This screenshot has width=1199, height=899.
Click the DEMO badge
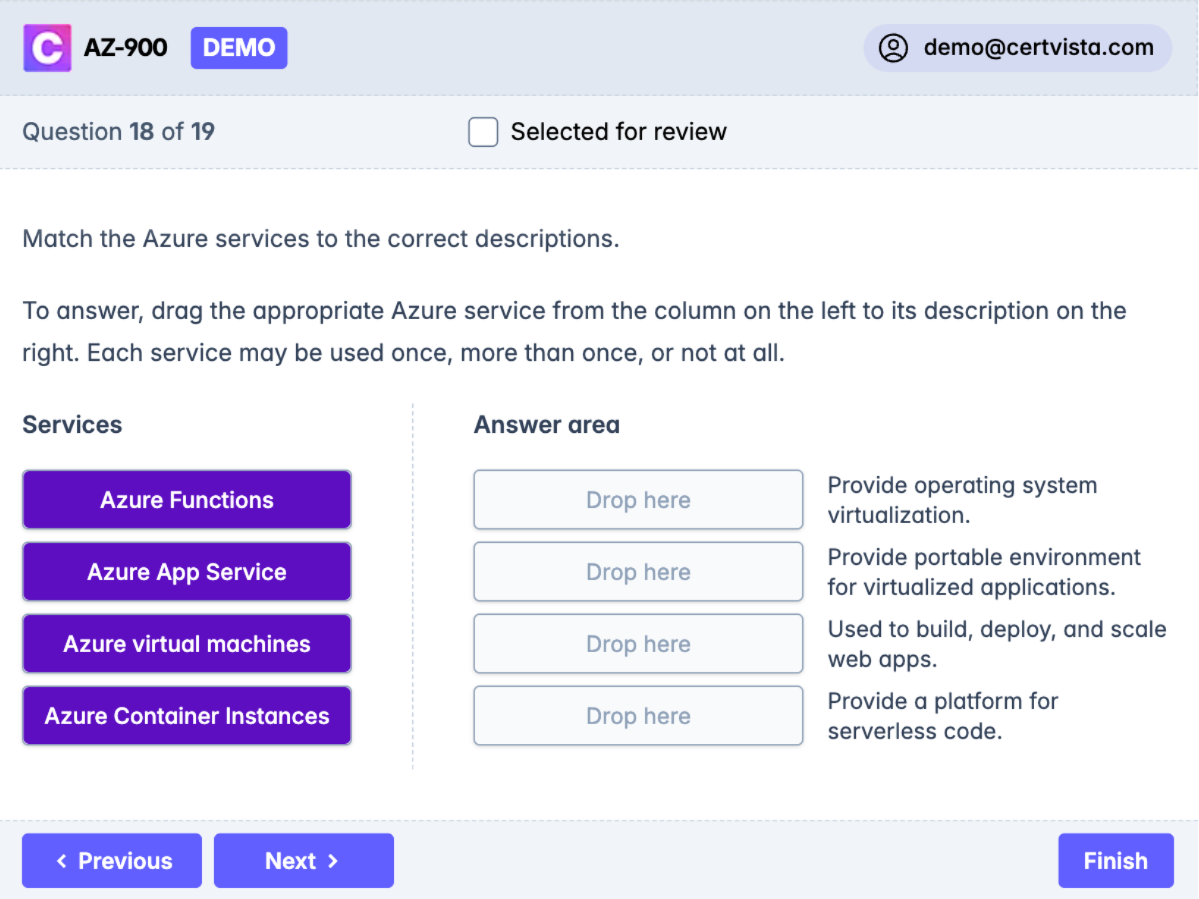[238, 47]
